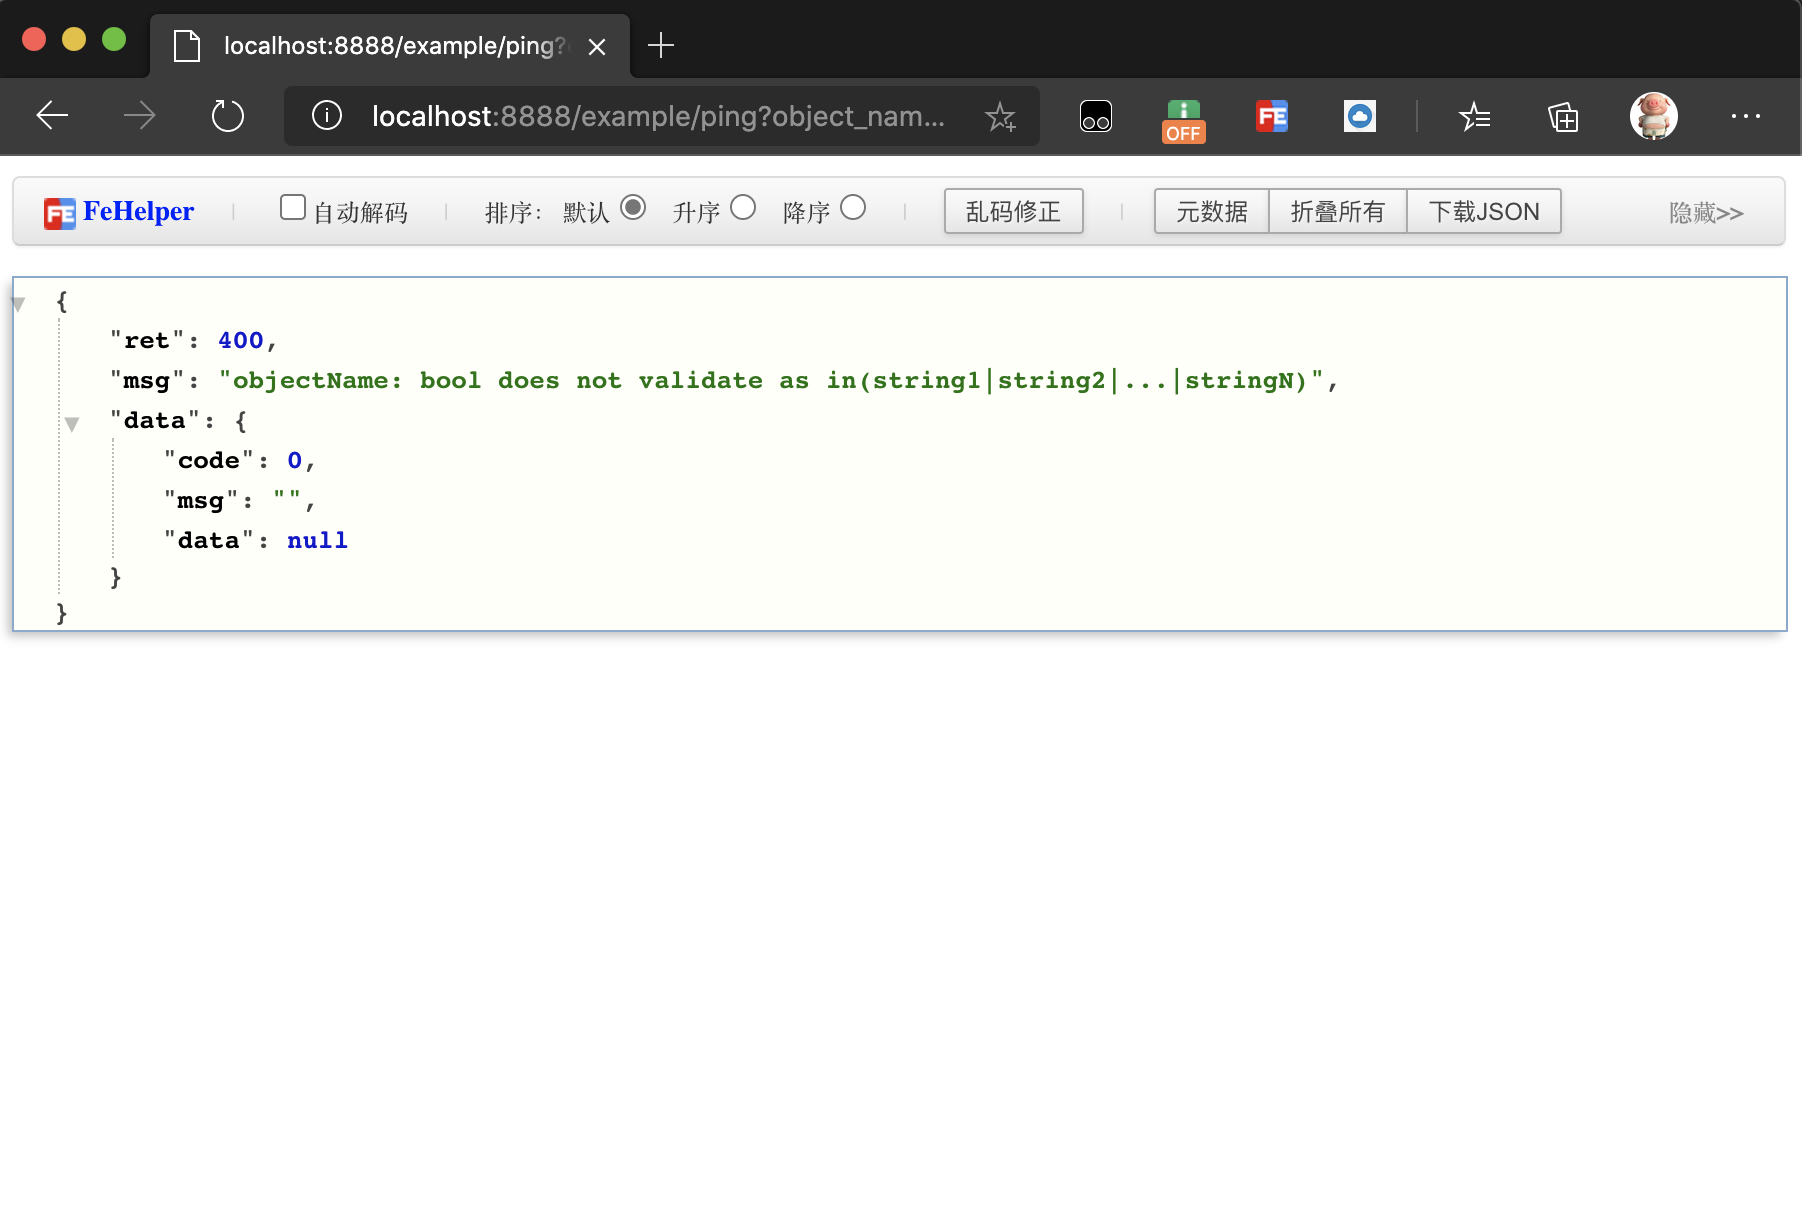
Task: Open browser settings and more menu
Action: [1746, 116]
